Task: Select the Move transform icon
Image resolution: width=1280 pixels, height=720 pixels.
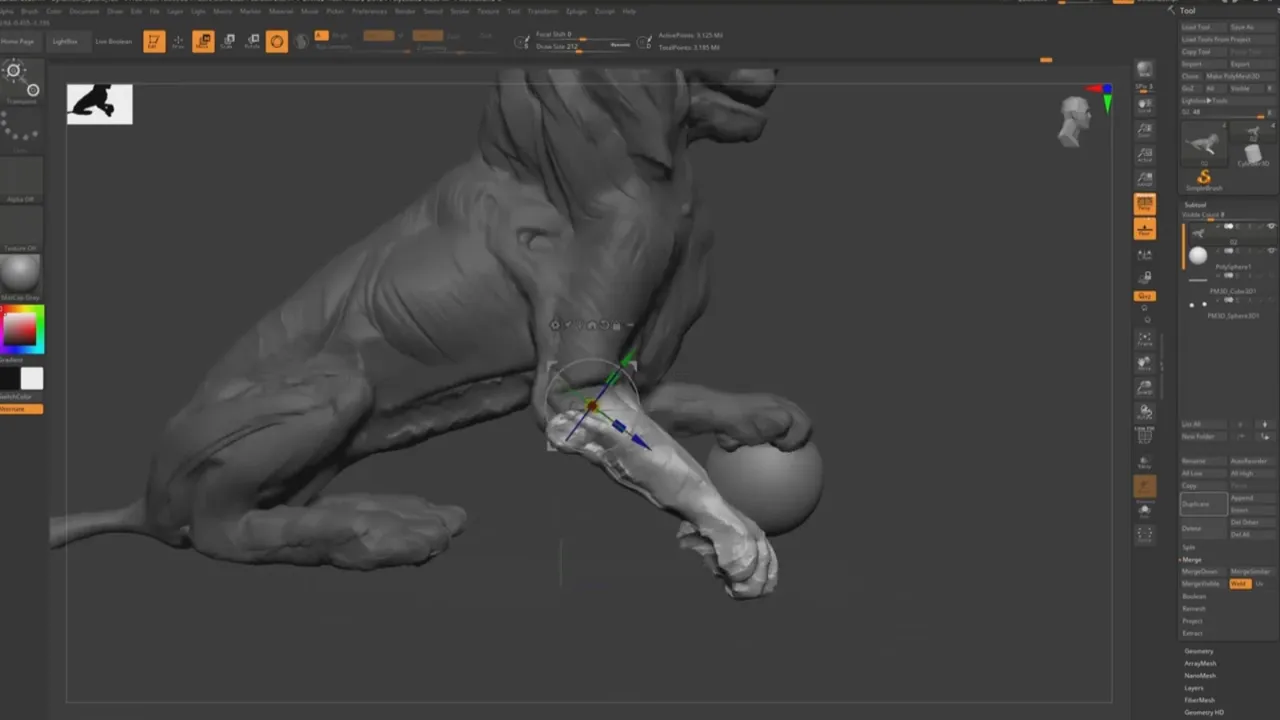Action: tap(203, 41)
